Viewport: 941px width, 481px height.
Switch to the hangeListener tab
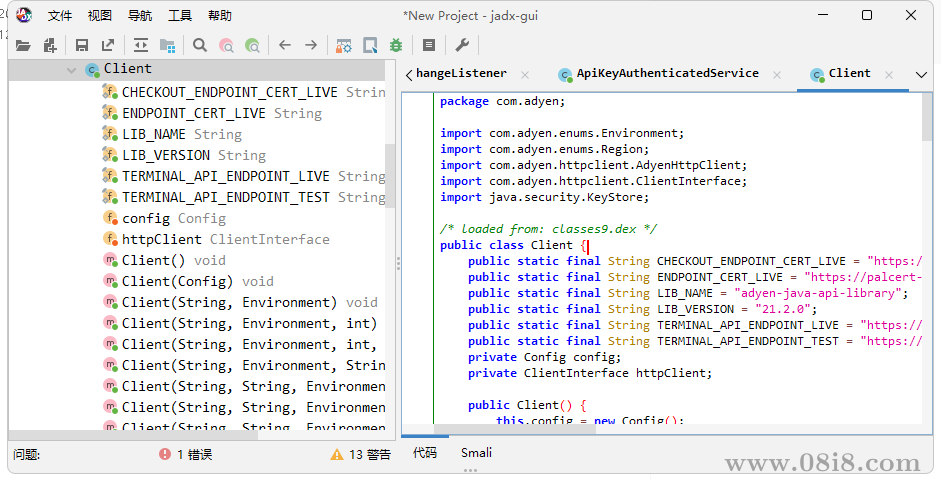pos(461,73)
